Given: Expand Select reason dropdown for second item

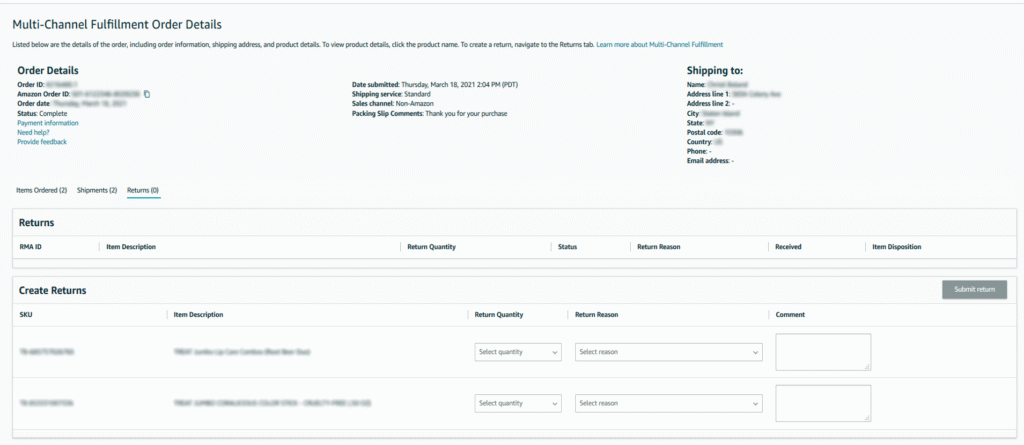Looking at the screenshot, I should point(669,403).
